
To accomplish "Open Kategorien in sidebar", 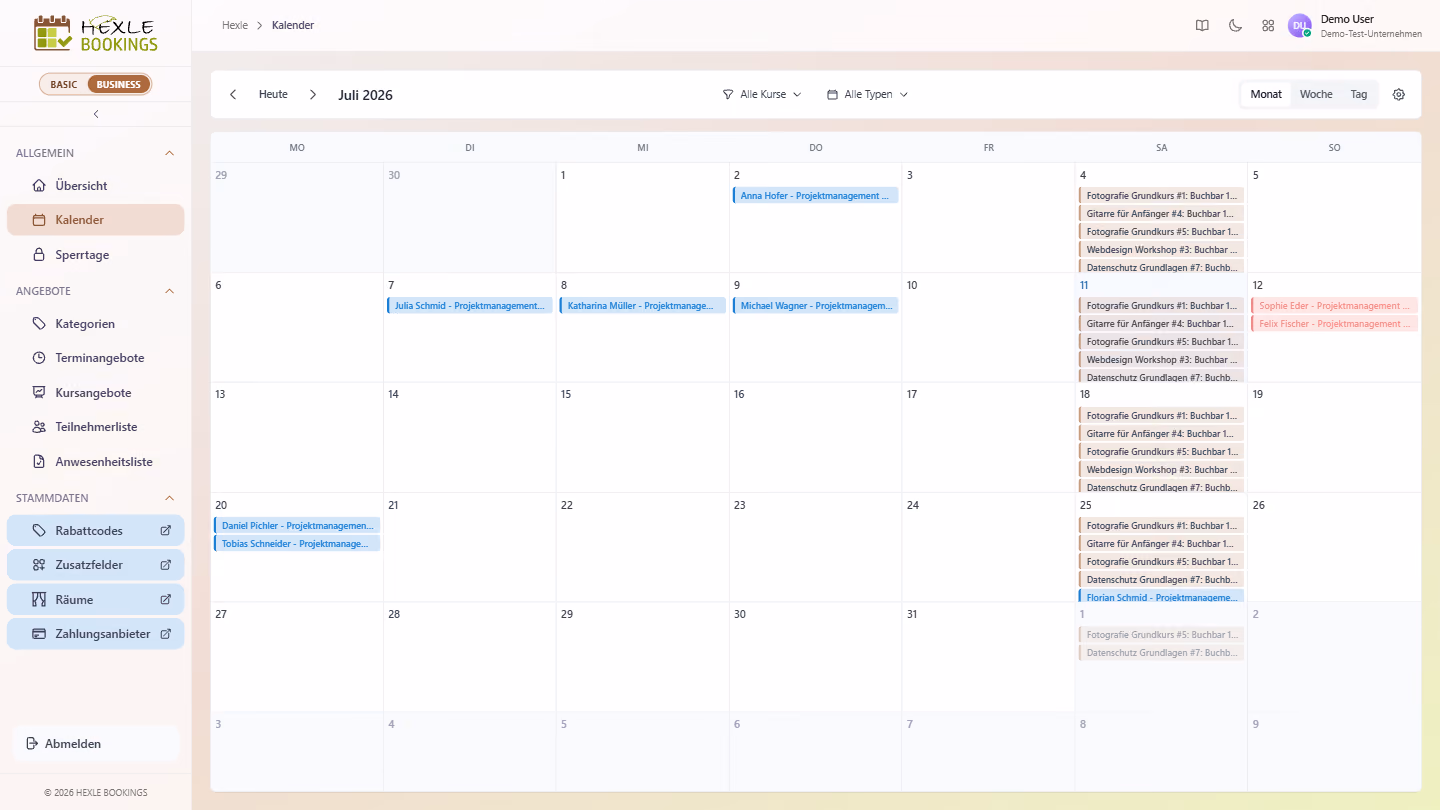I will [96, 324].
